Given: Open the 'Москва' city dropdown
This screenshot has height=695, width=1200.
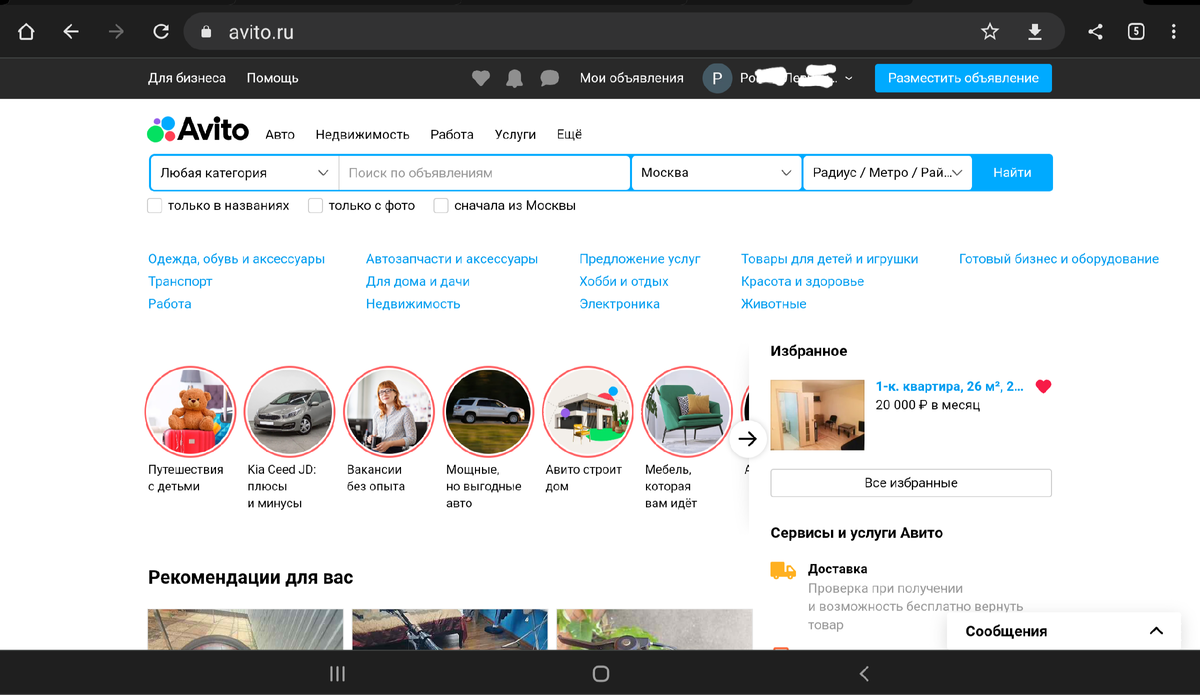Looking at the screenshot, I should tap(716, 172).
